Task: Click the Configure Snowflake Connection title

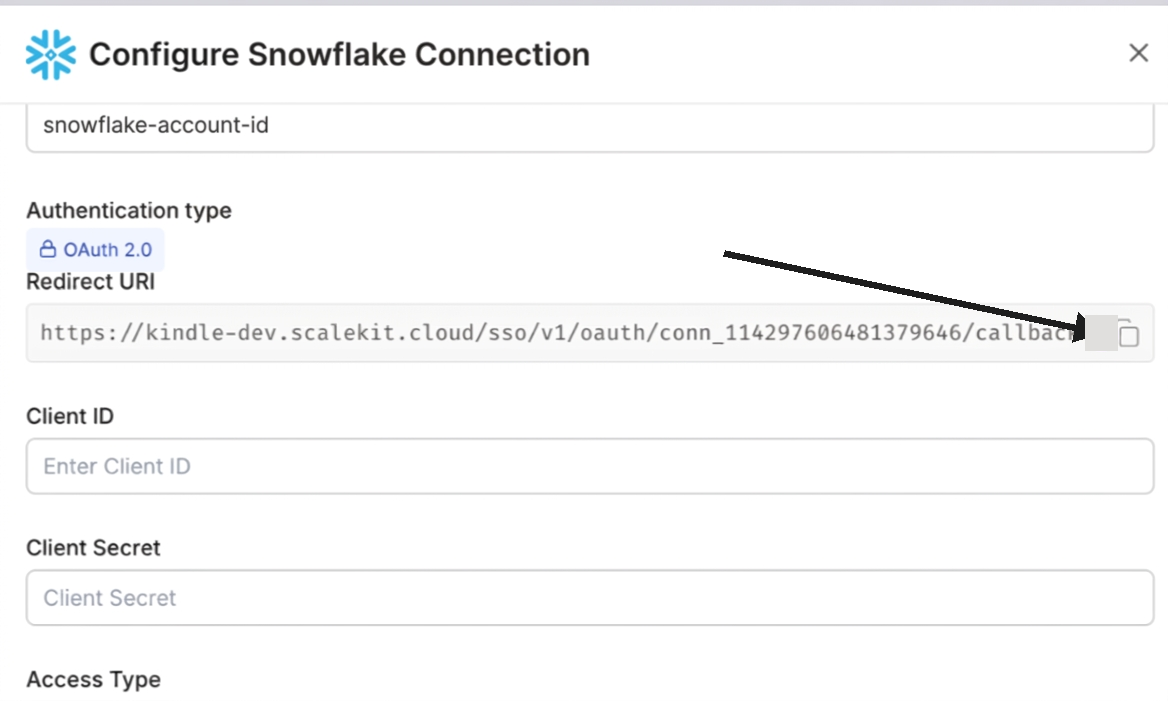Action: 340,54
